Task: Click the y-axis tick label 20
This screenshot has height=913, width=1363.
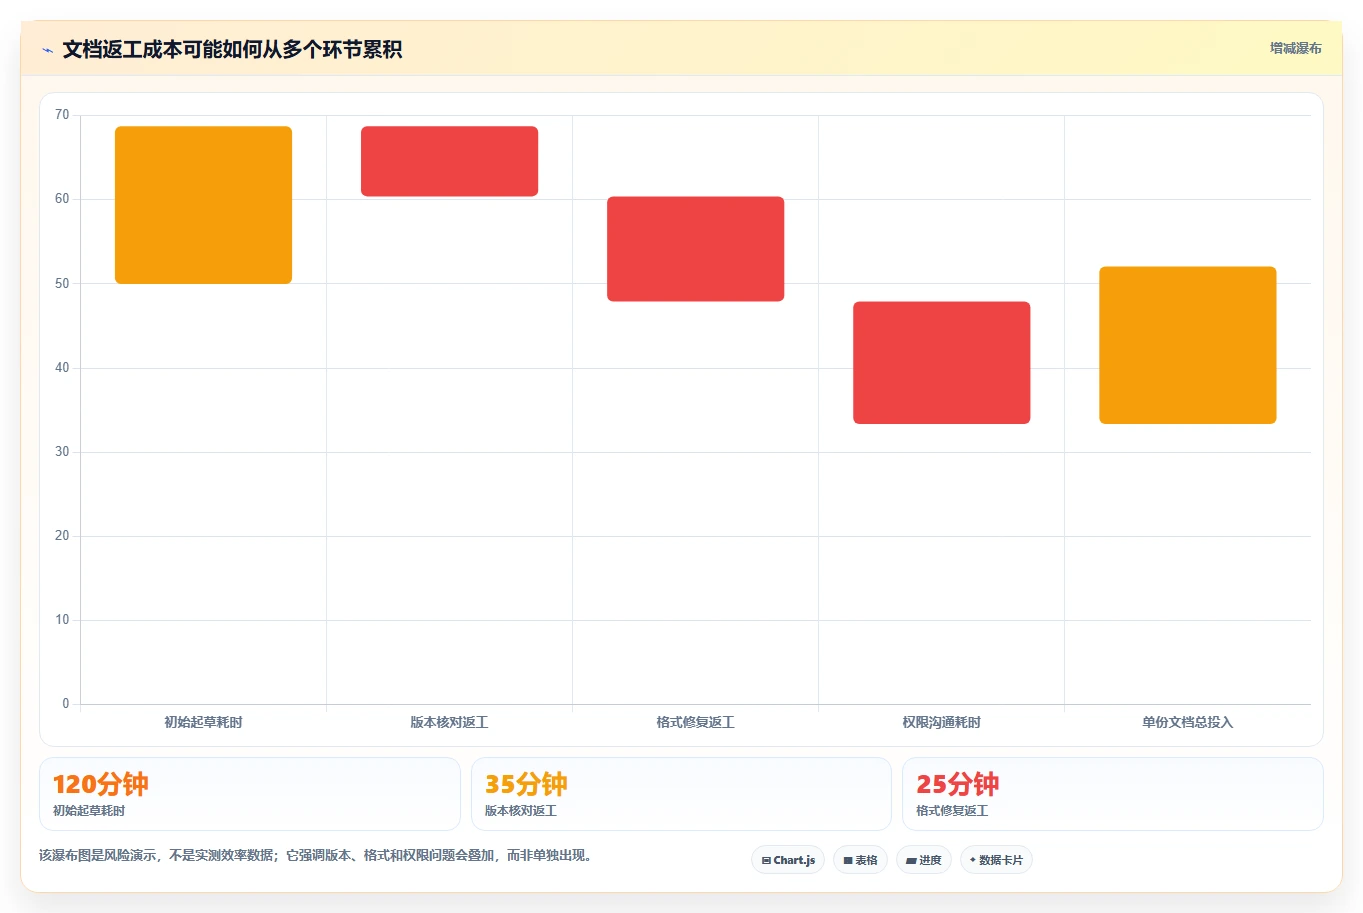Action: point(62,536)
